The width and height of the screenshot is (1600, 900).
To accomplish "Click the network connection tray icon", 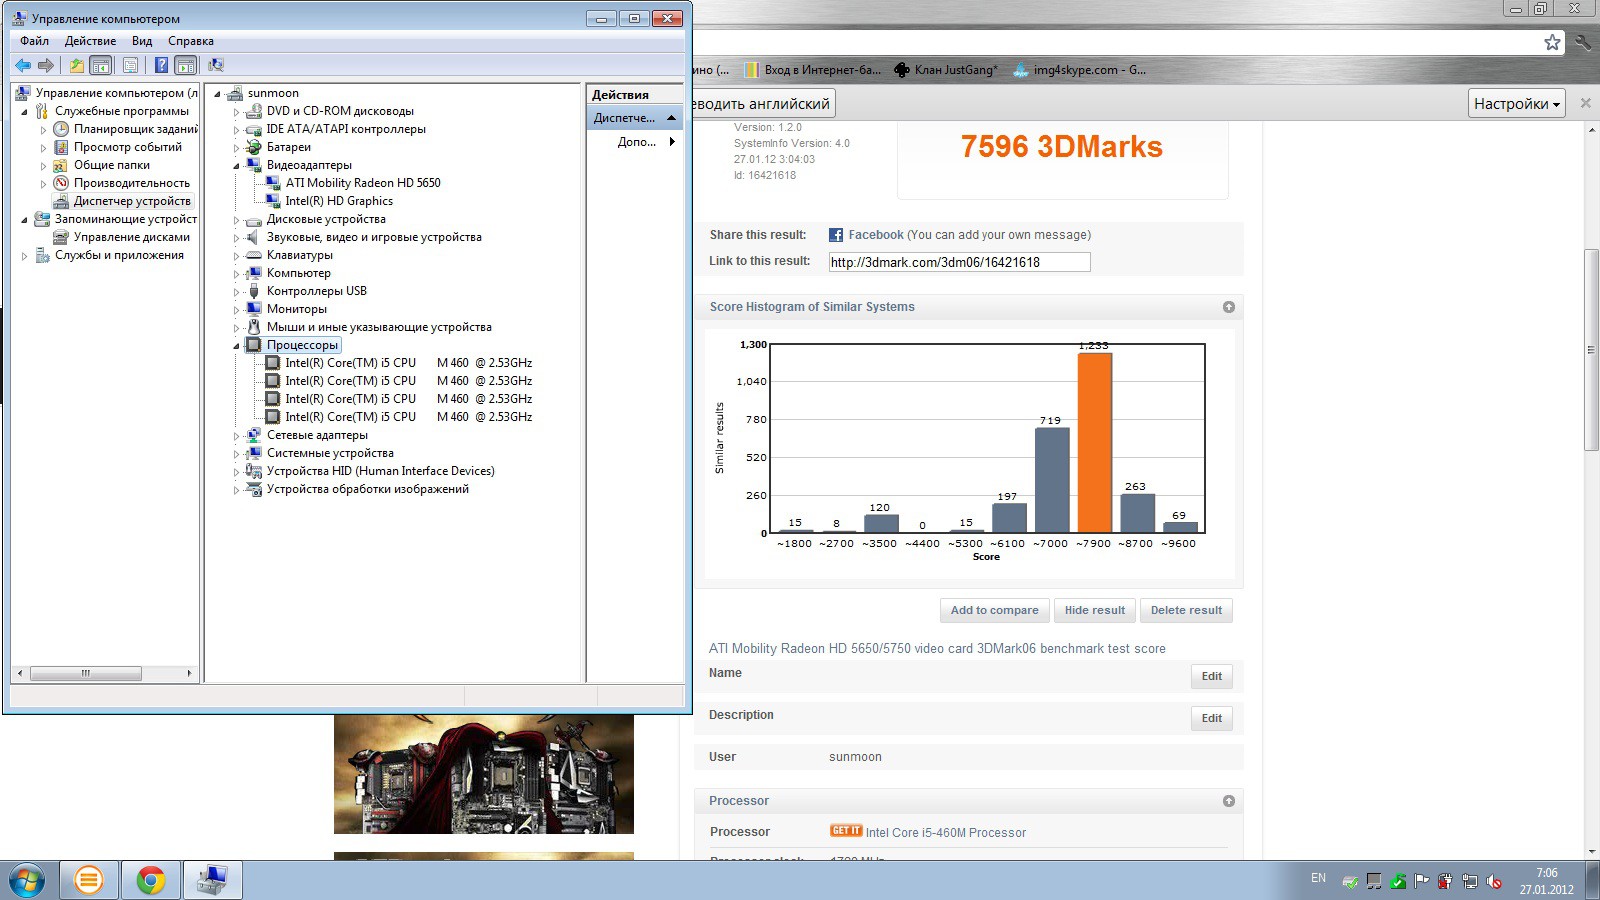I will (1469, 881).
